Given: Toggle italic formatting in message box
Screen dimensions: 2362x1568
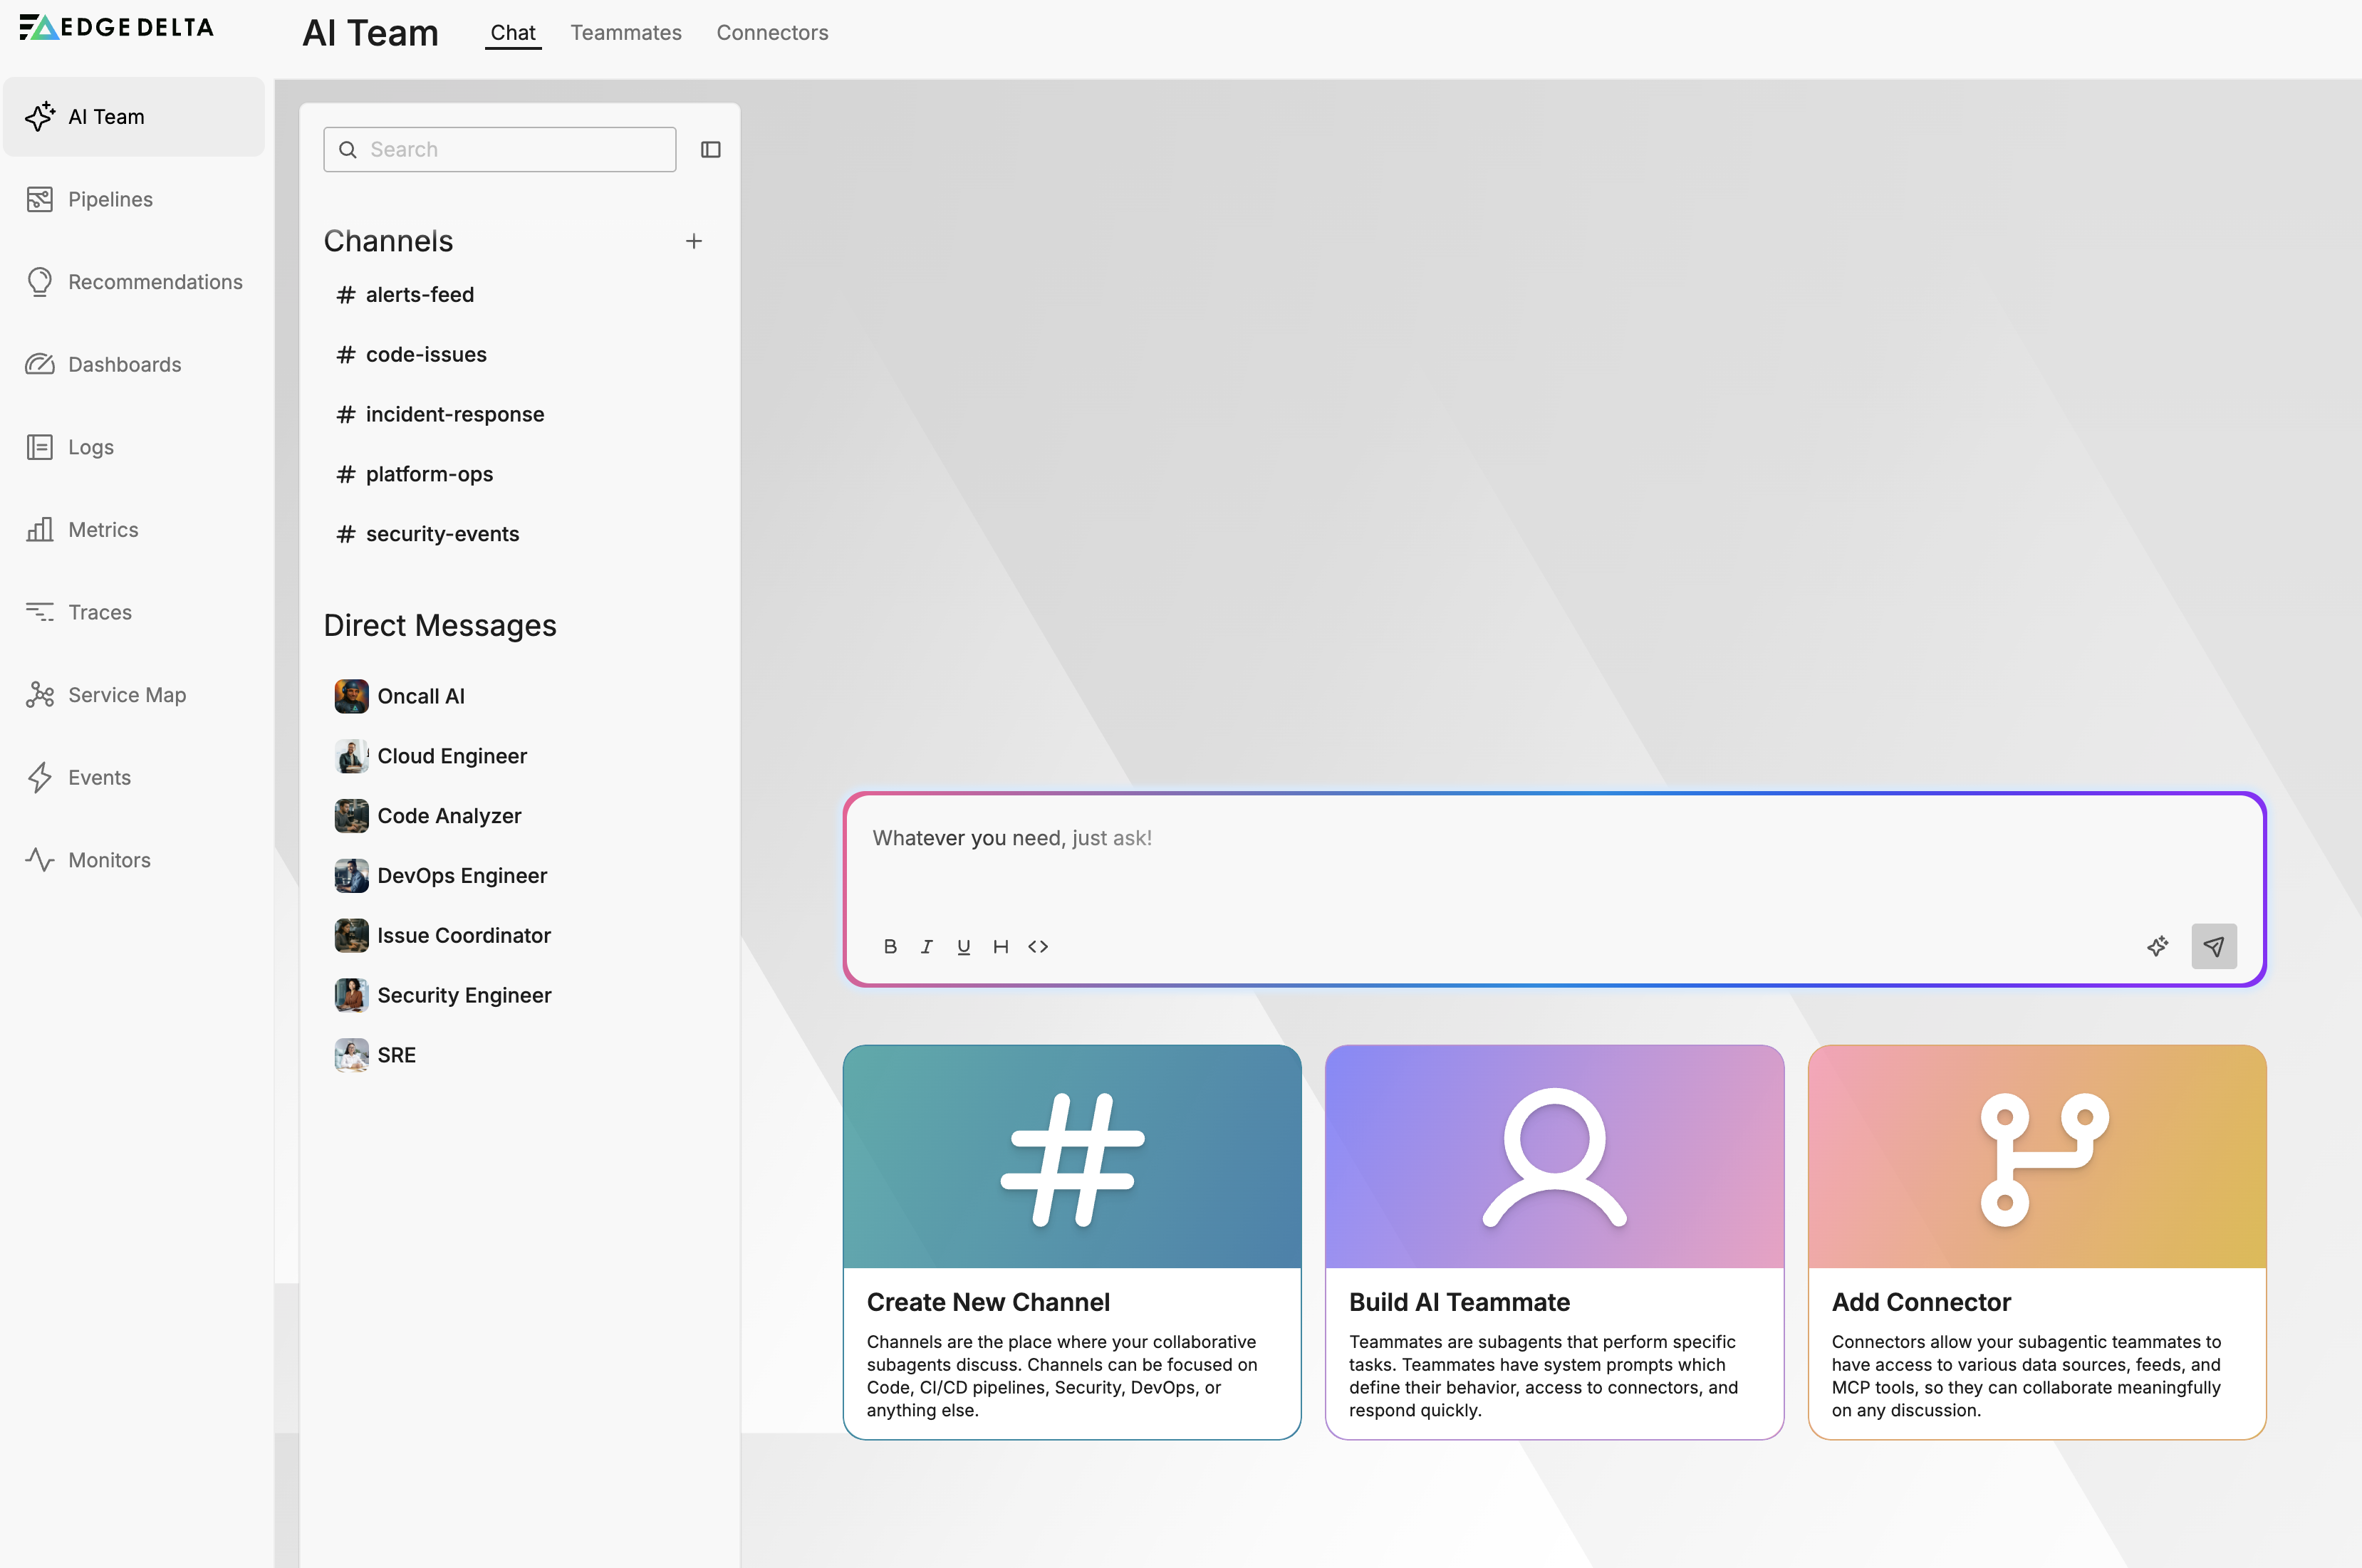Looking at the screenshot, I should [927, 946].
